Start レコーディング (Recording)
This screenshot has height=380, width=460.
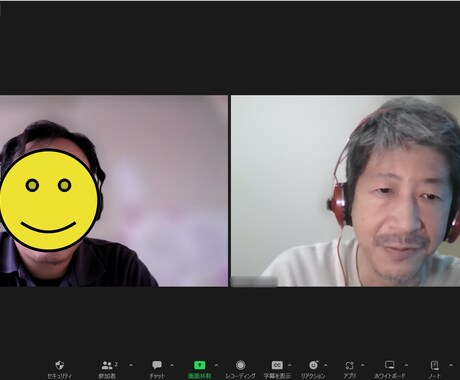click(240, 365)
